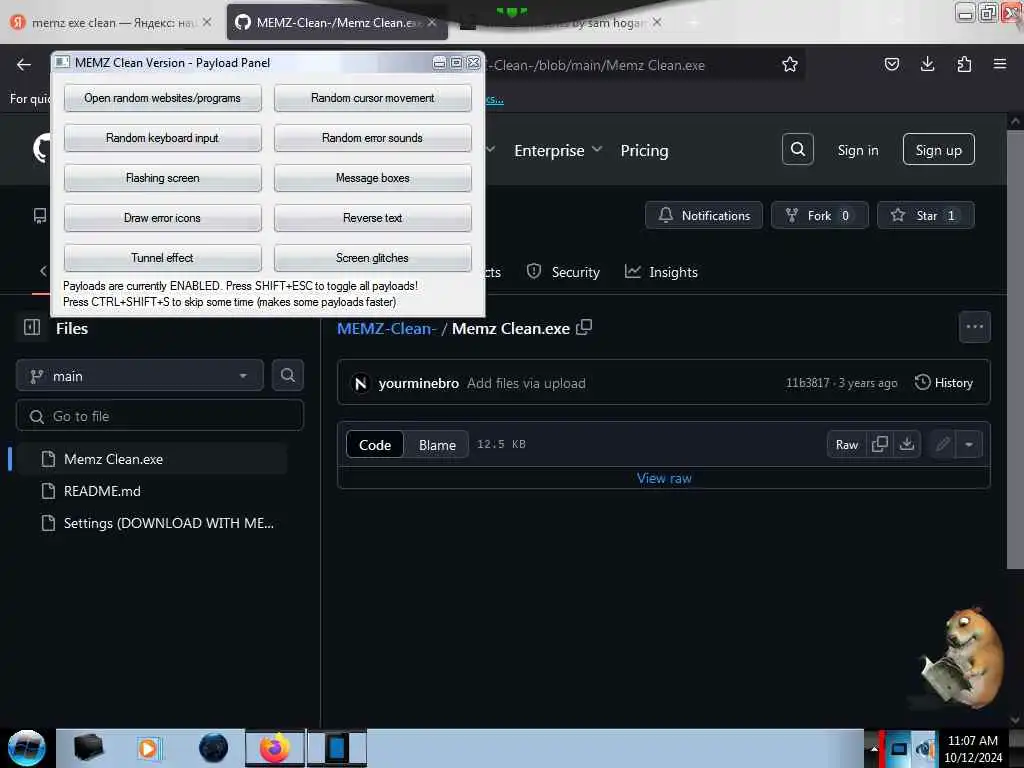Close the MEMZ-Clean GitHub tab
1024x768 pixels.
coord(432,22)
